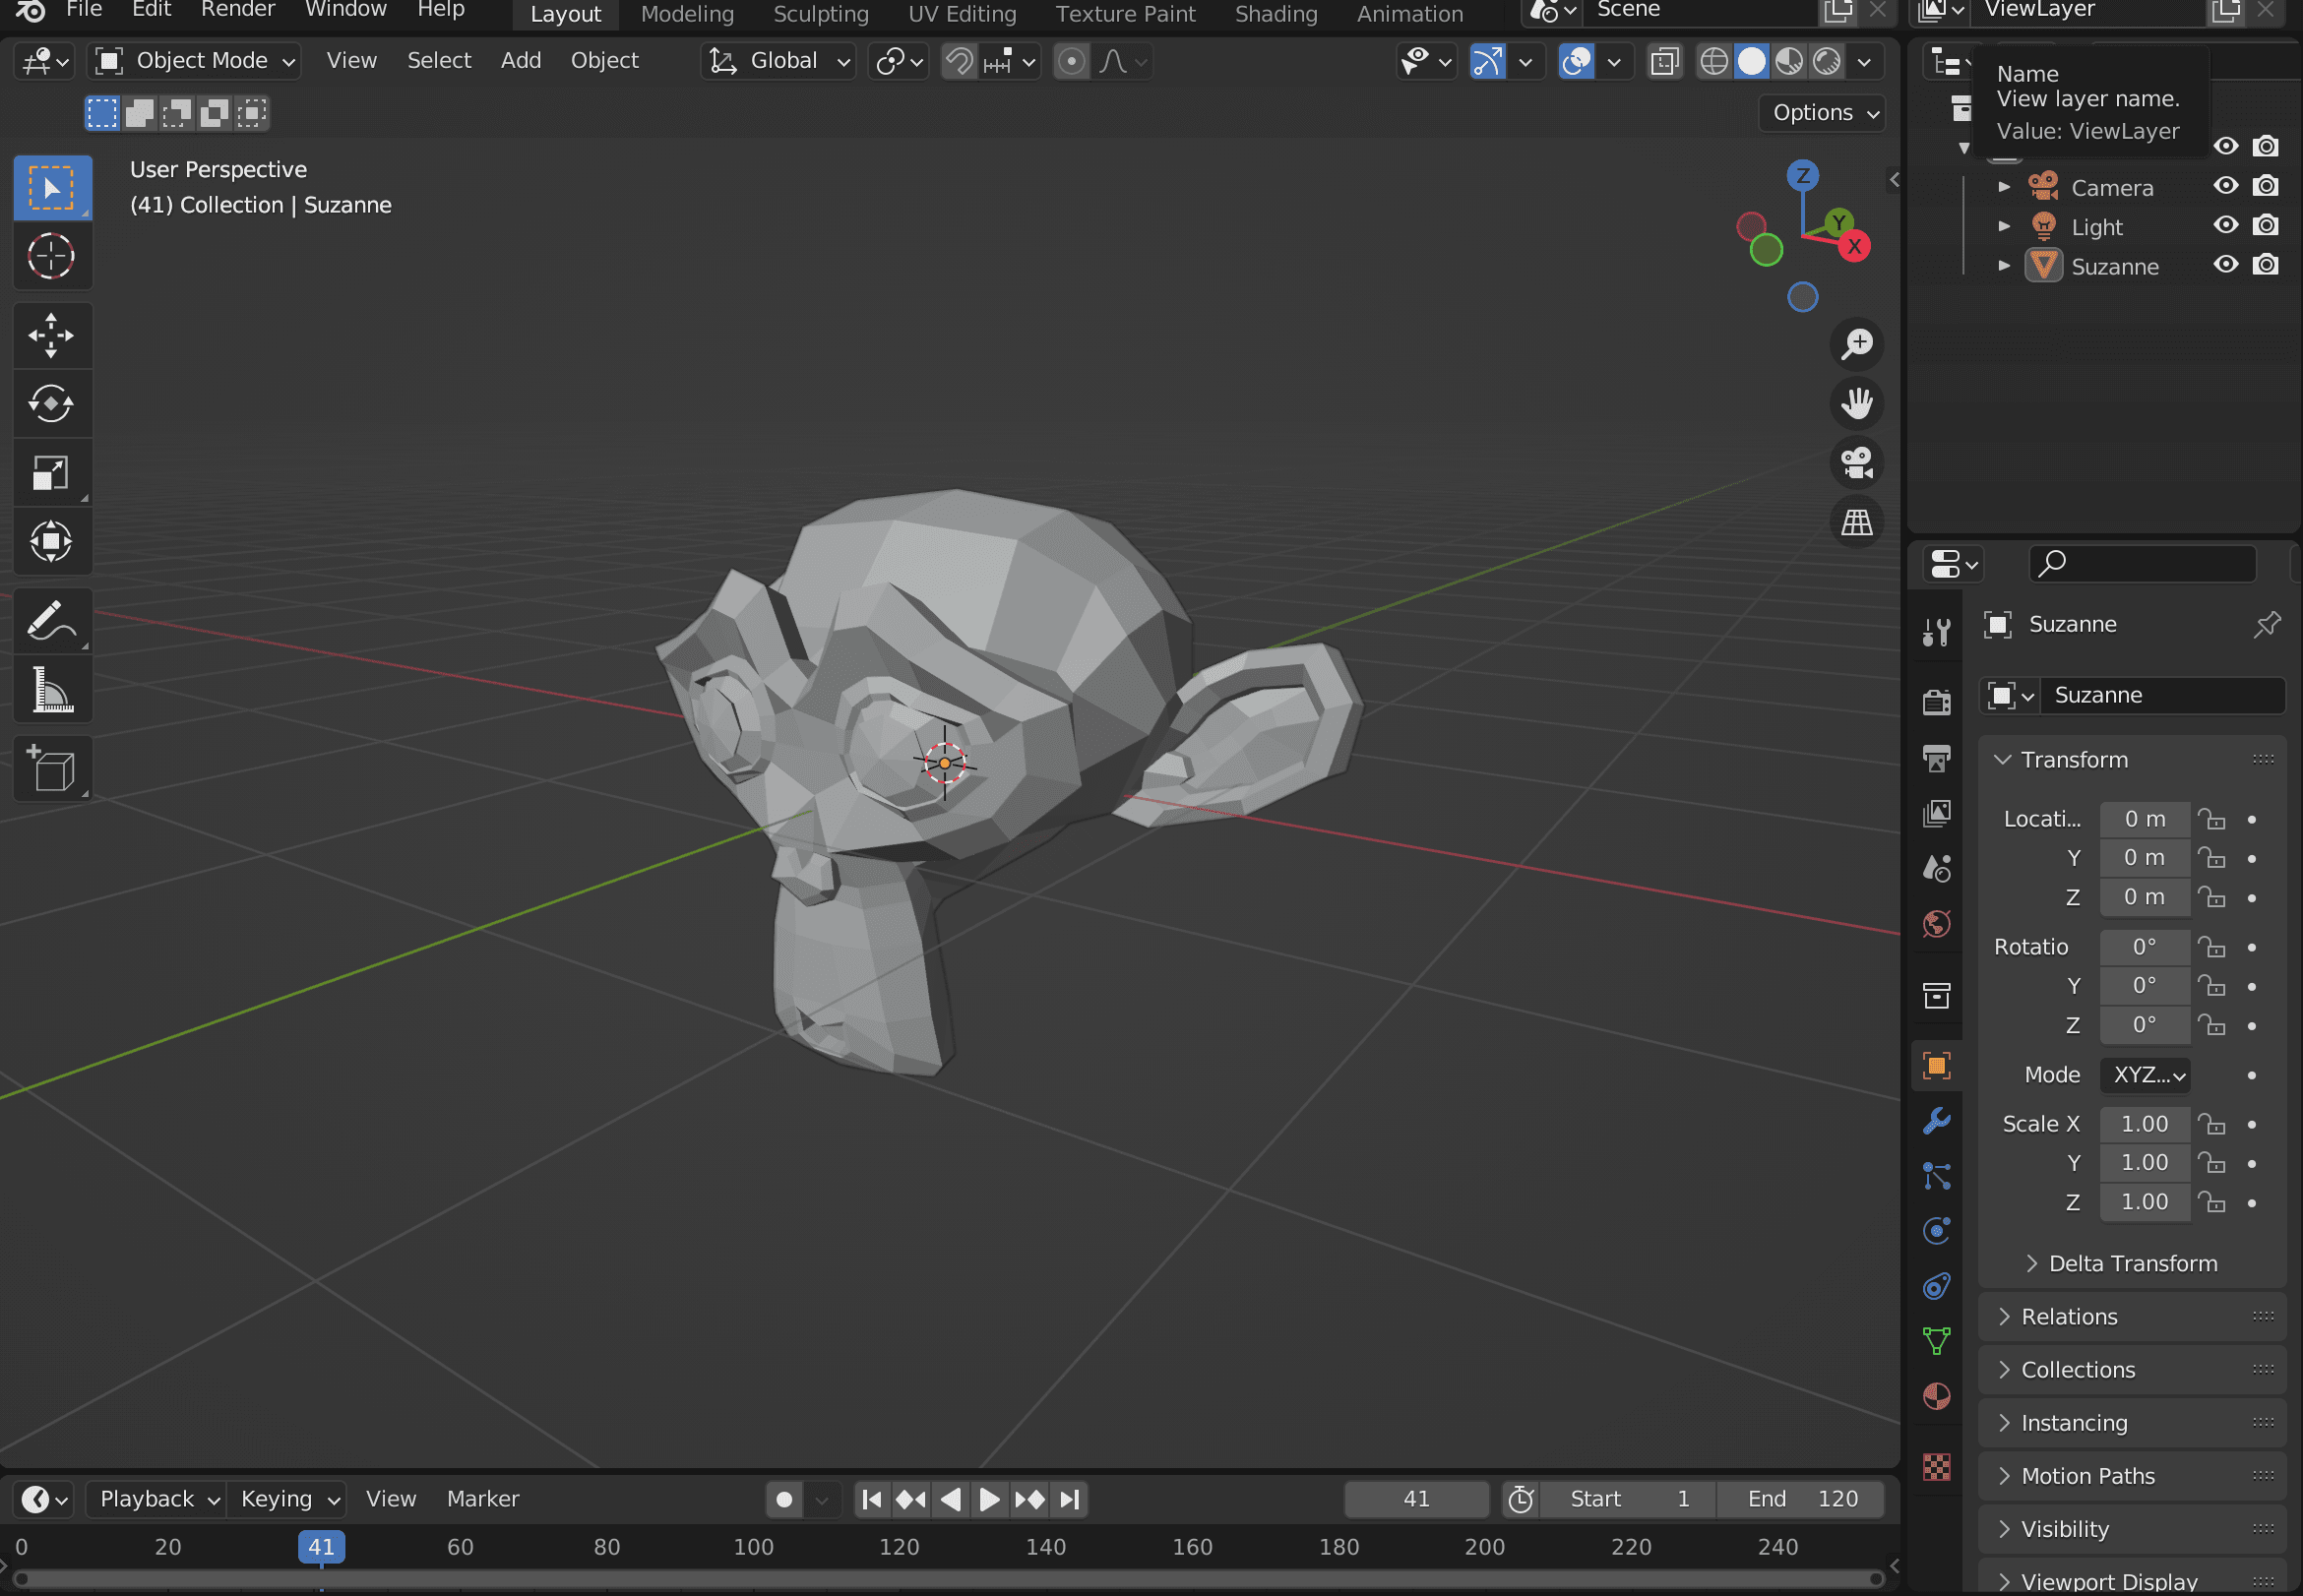Toggle Location X lock icon
Viewport: 2303px width, 1596px height.
[x=2212, y=820]
